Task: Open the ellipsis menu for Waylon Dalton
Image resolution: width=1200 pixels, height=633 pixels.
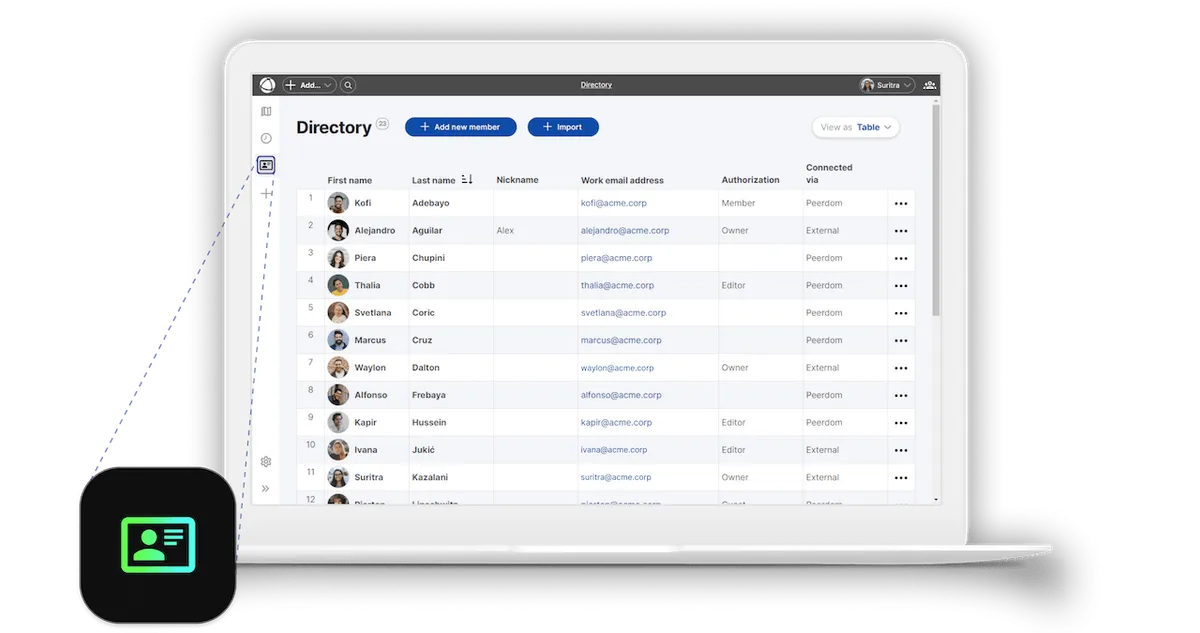Action: [899, 367]
